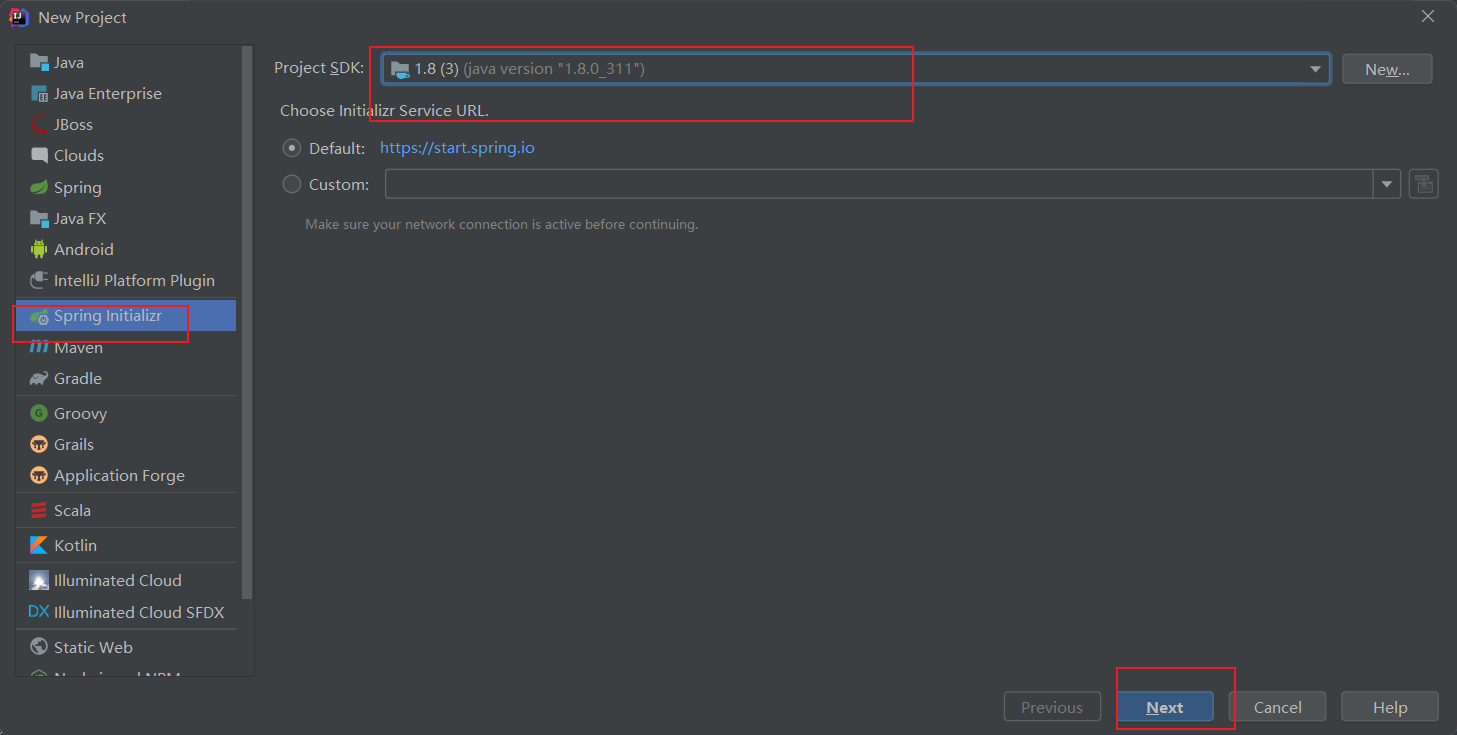The height and width of the screenshot is (735, 1457).
Task: Click the Spring leaf icon
Action: point(39,187)
